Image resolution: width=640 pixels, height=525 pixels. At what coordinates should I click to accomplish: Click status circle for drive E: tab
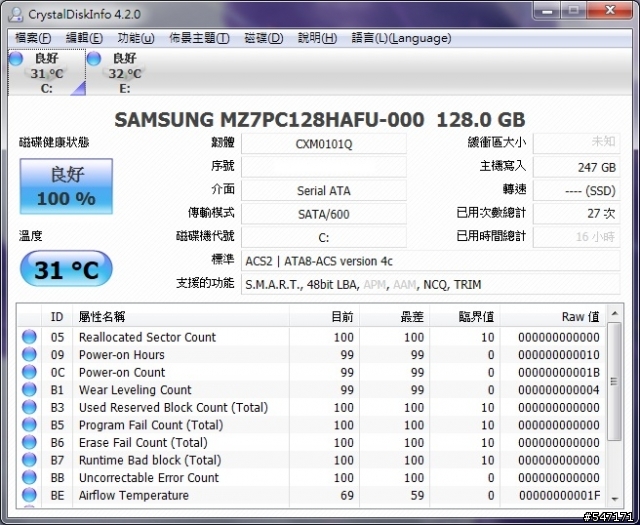tap(93, 58)
